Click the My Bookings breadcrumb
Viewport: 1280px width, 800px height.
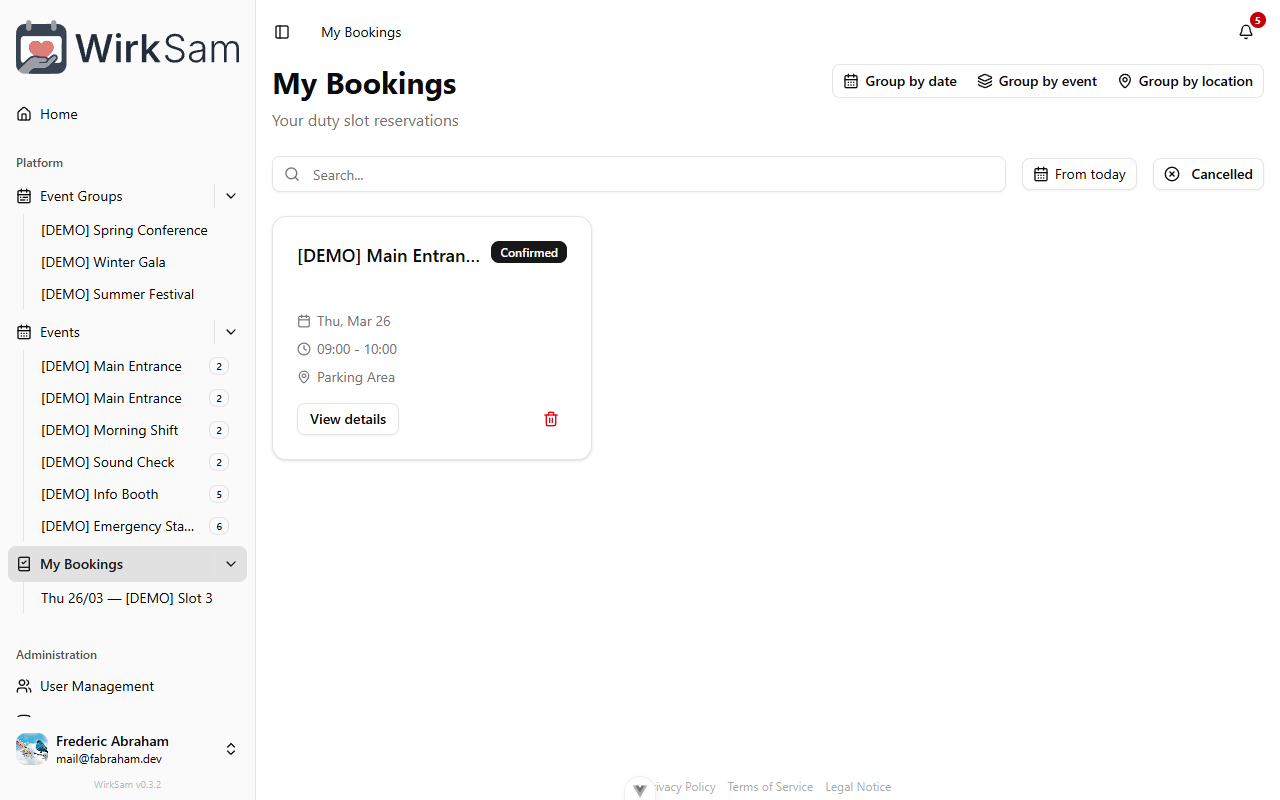pyautogui.click(x=361, y=32)
